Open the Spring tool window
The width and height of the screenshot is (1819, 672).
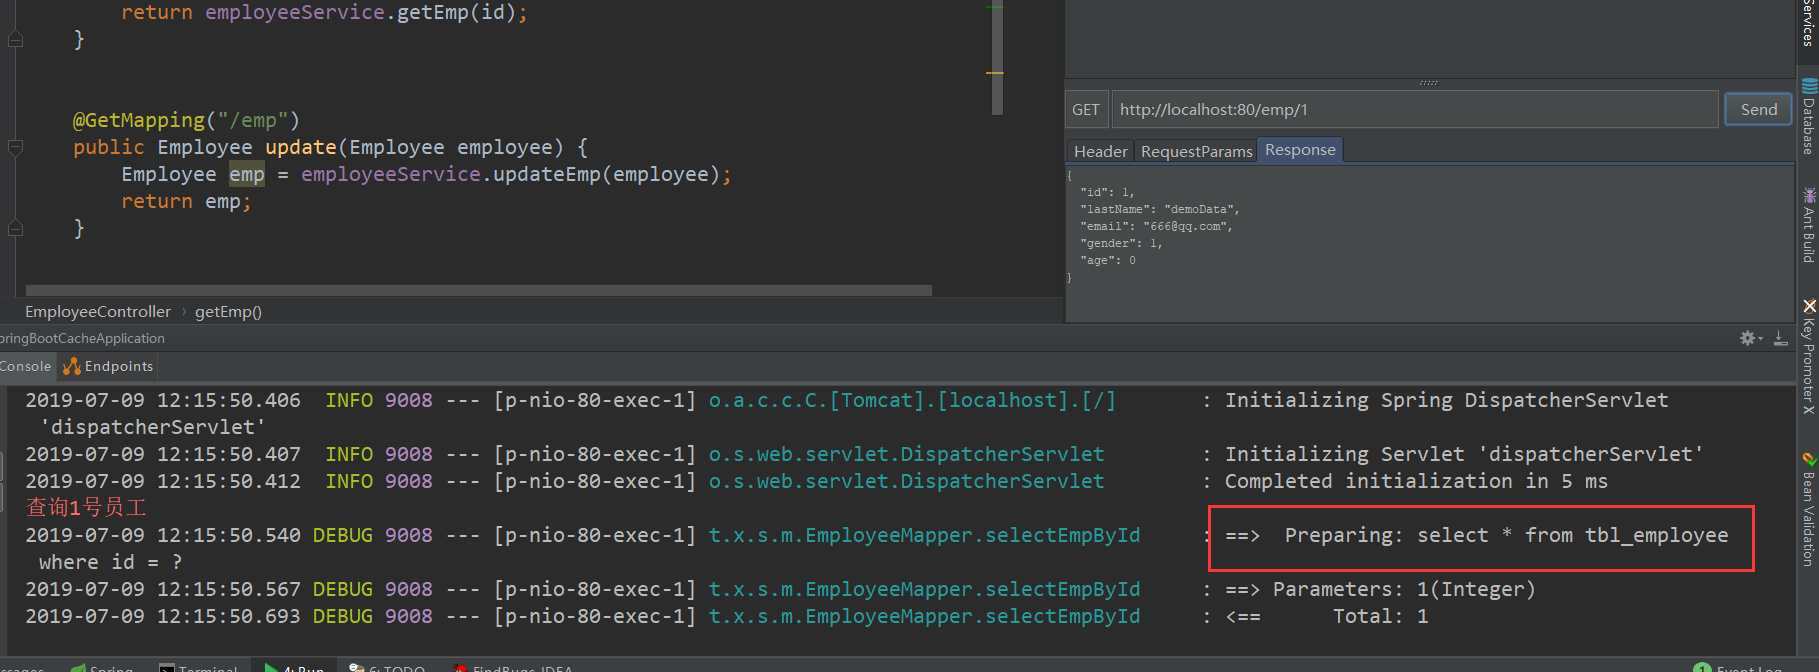(102, 666)
